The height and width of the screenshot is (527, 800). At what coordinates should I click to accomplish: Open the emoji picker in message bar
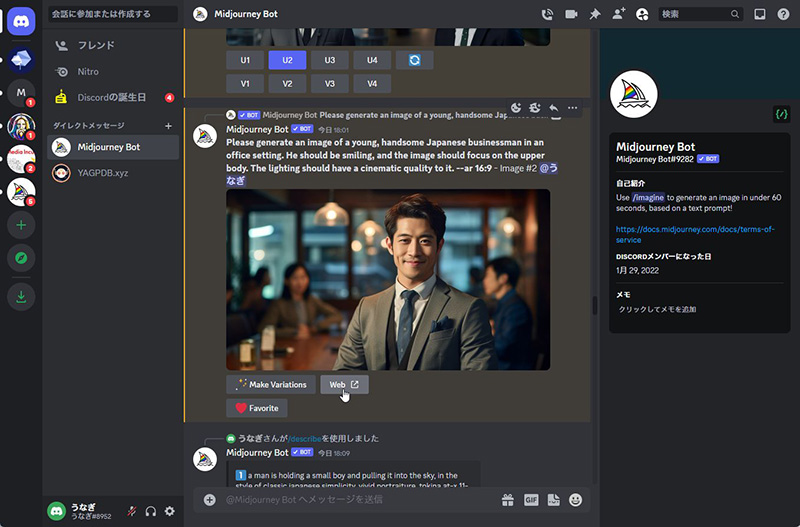tap(575, 499)
